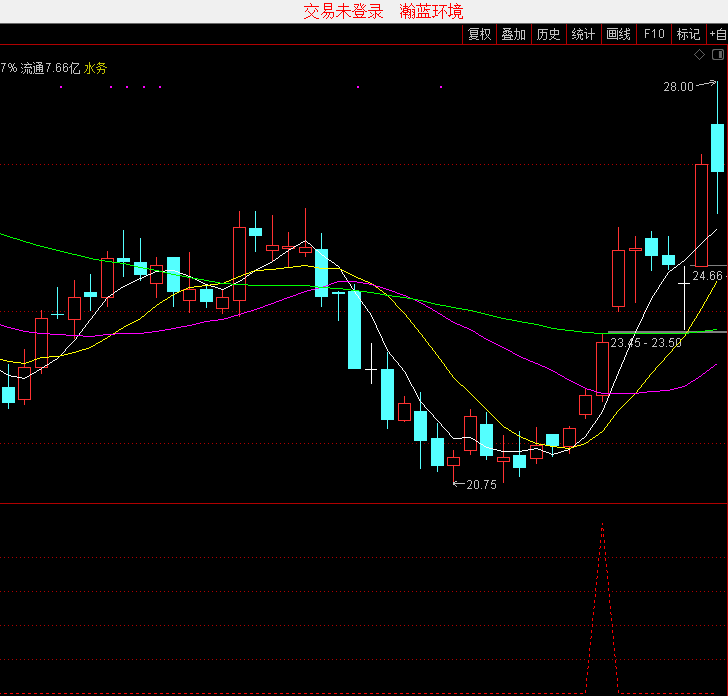Click the diamond icon above the chart
This screenshot has height=696, width=728.
tap(700, 55)
